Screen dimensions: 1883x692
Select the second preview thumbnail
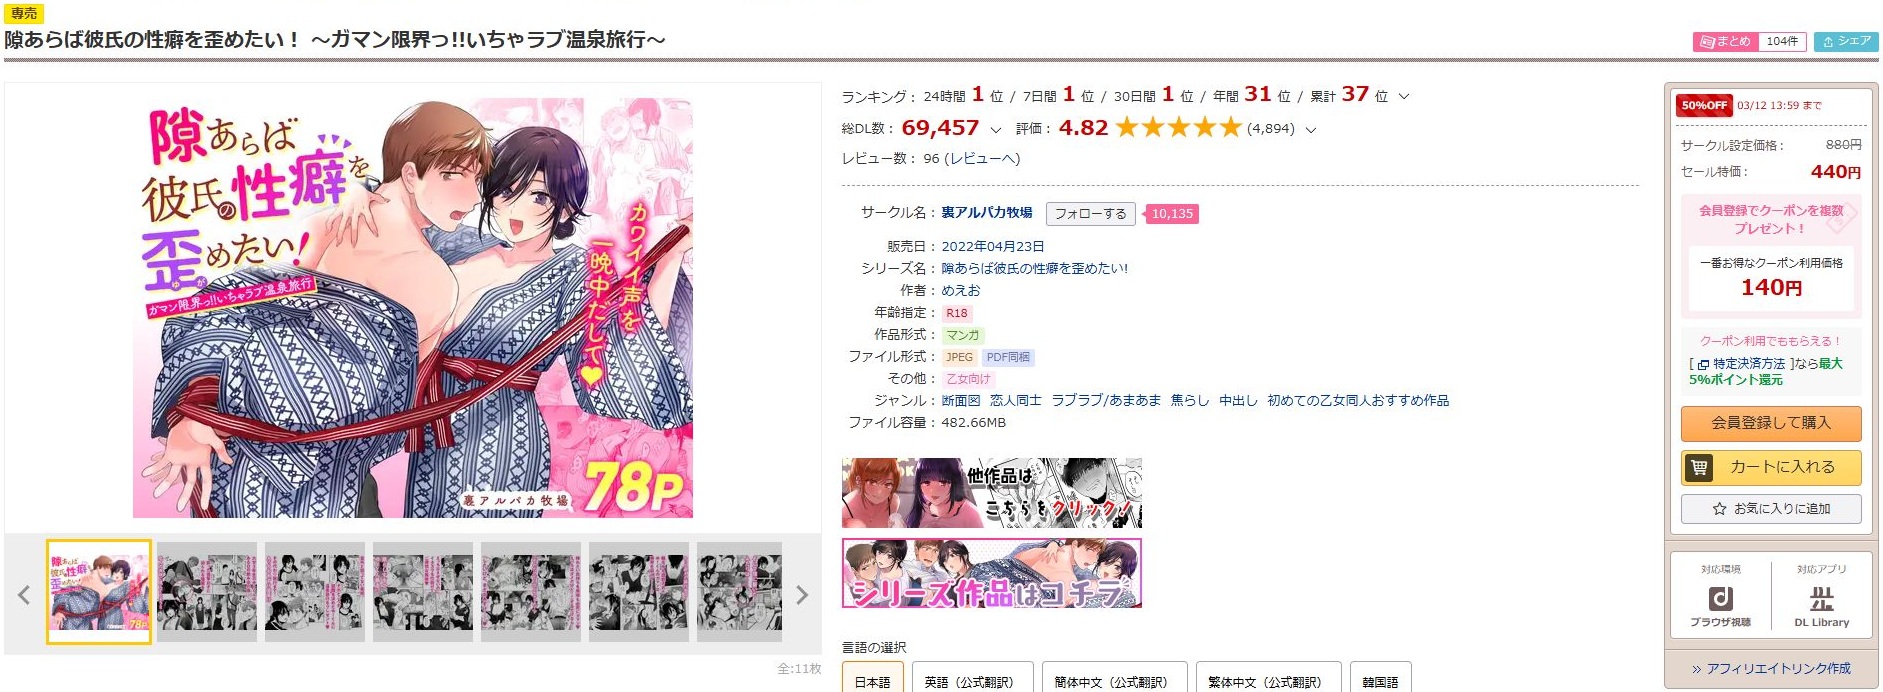(207, 592)
